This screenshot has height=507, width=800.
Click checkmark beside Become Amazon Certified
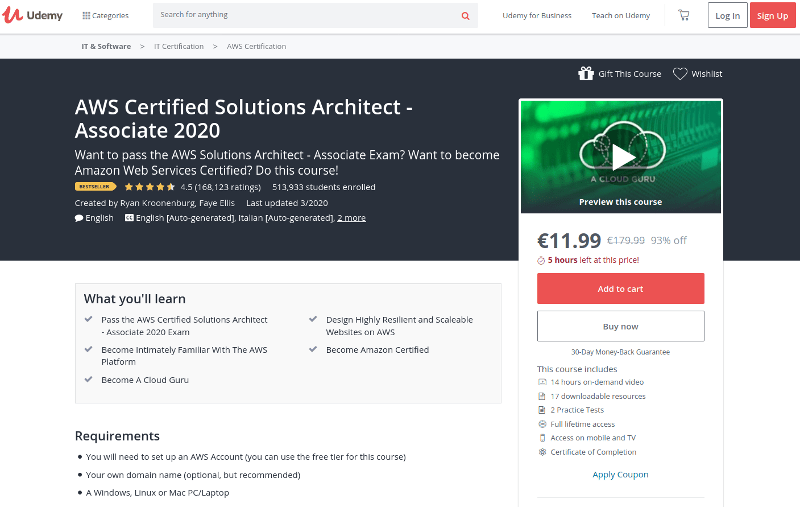click(x=313, y=349)
